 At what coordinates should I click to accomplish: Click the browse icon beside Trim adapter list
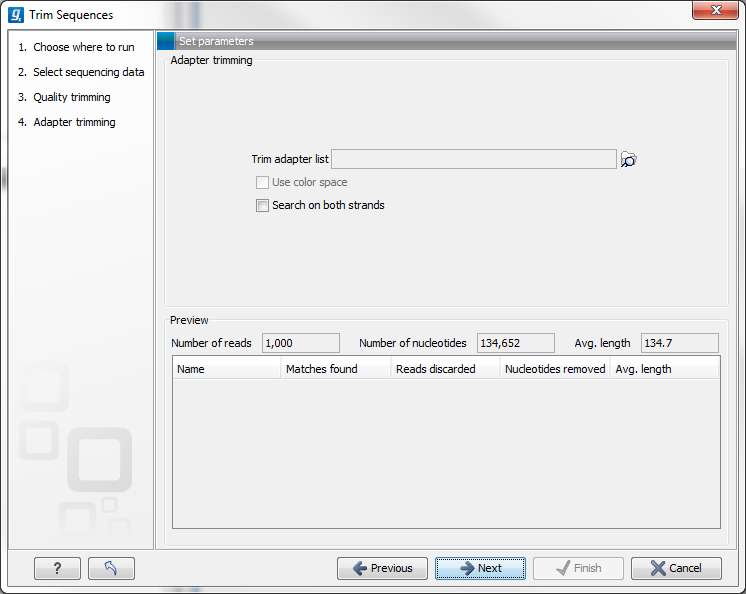tap(628, 160)
